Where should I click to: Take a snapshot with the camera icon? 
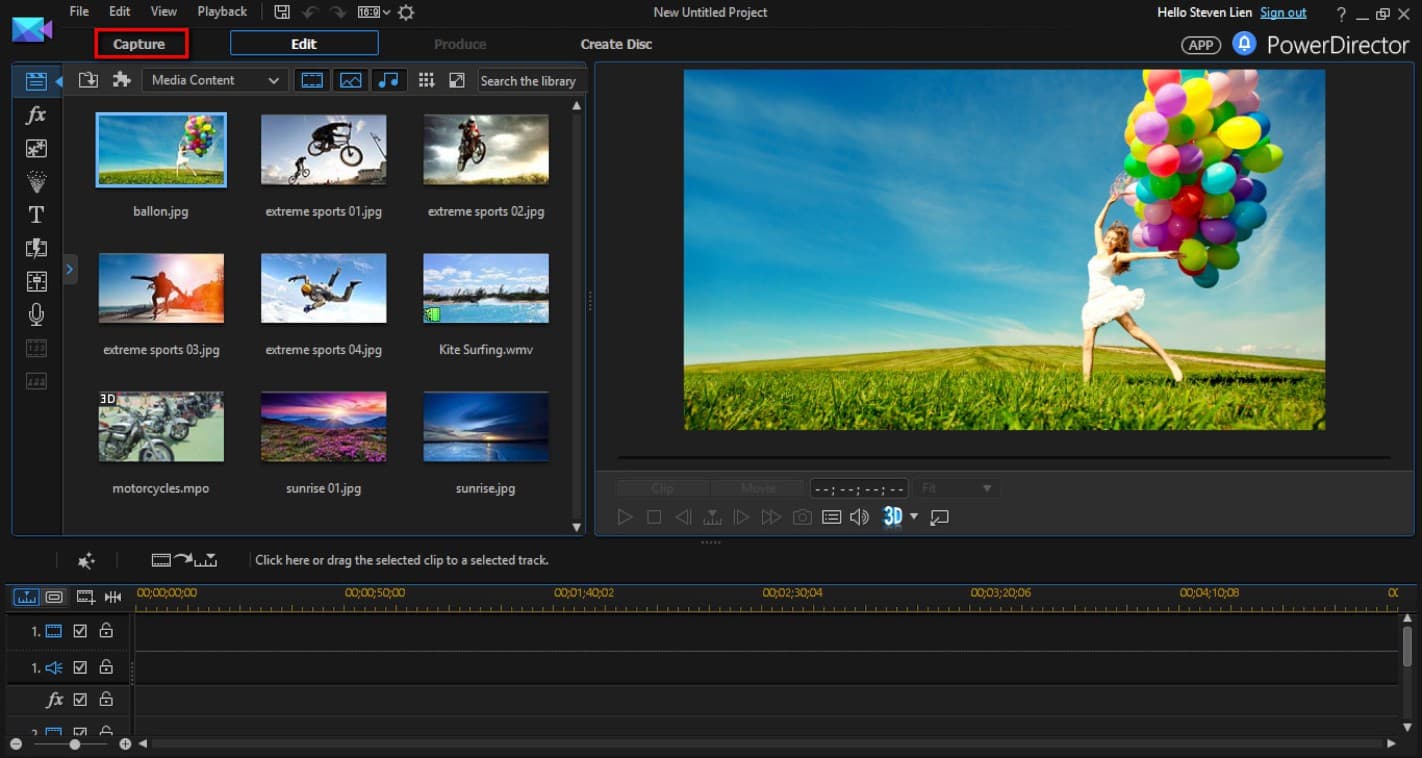(x=801, y=517)
